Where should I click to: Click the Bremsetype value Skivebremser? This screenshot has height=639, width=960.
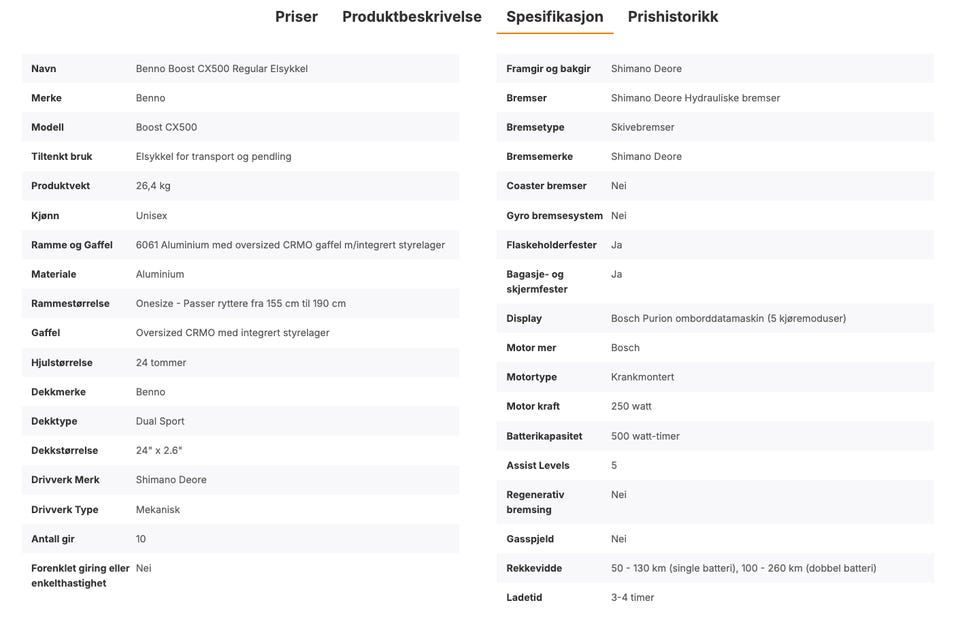click(x=642, y=127)
